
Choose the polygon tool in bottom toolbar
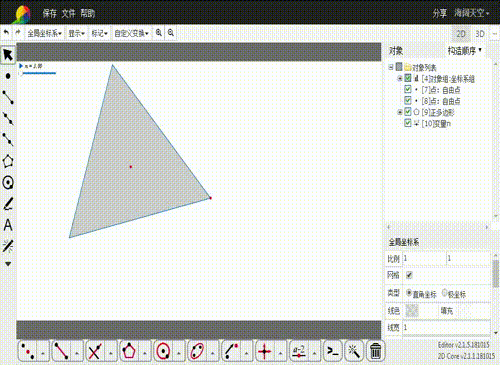tap(129, 351)
